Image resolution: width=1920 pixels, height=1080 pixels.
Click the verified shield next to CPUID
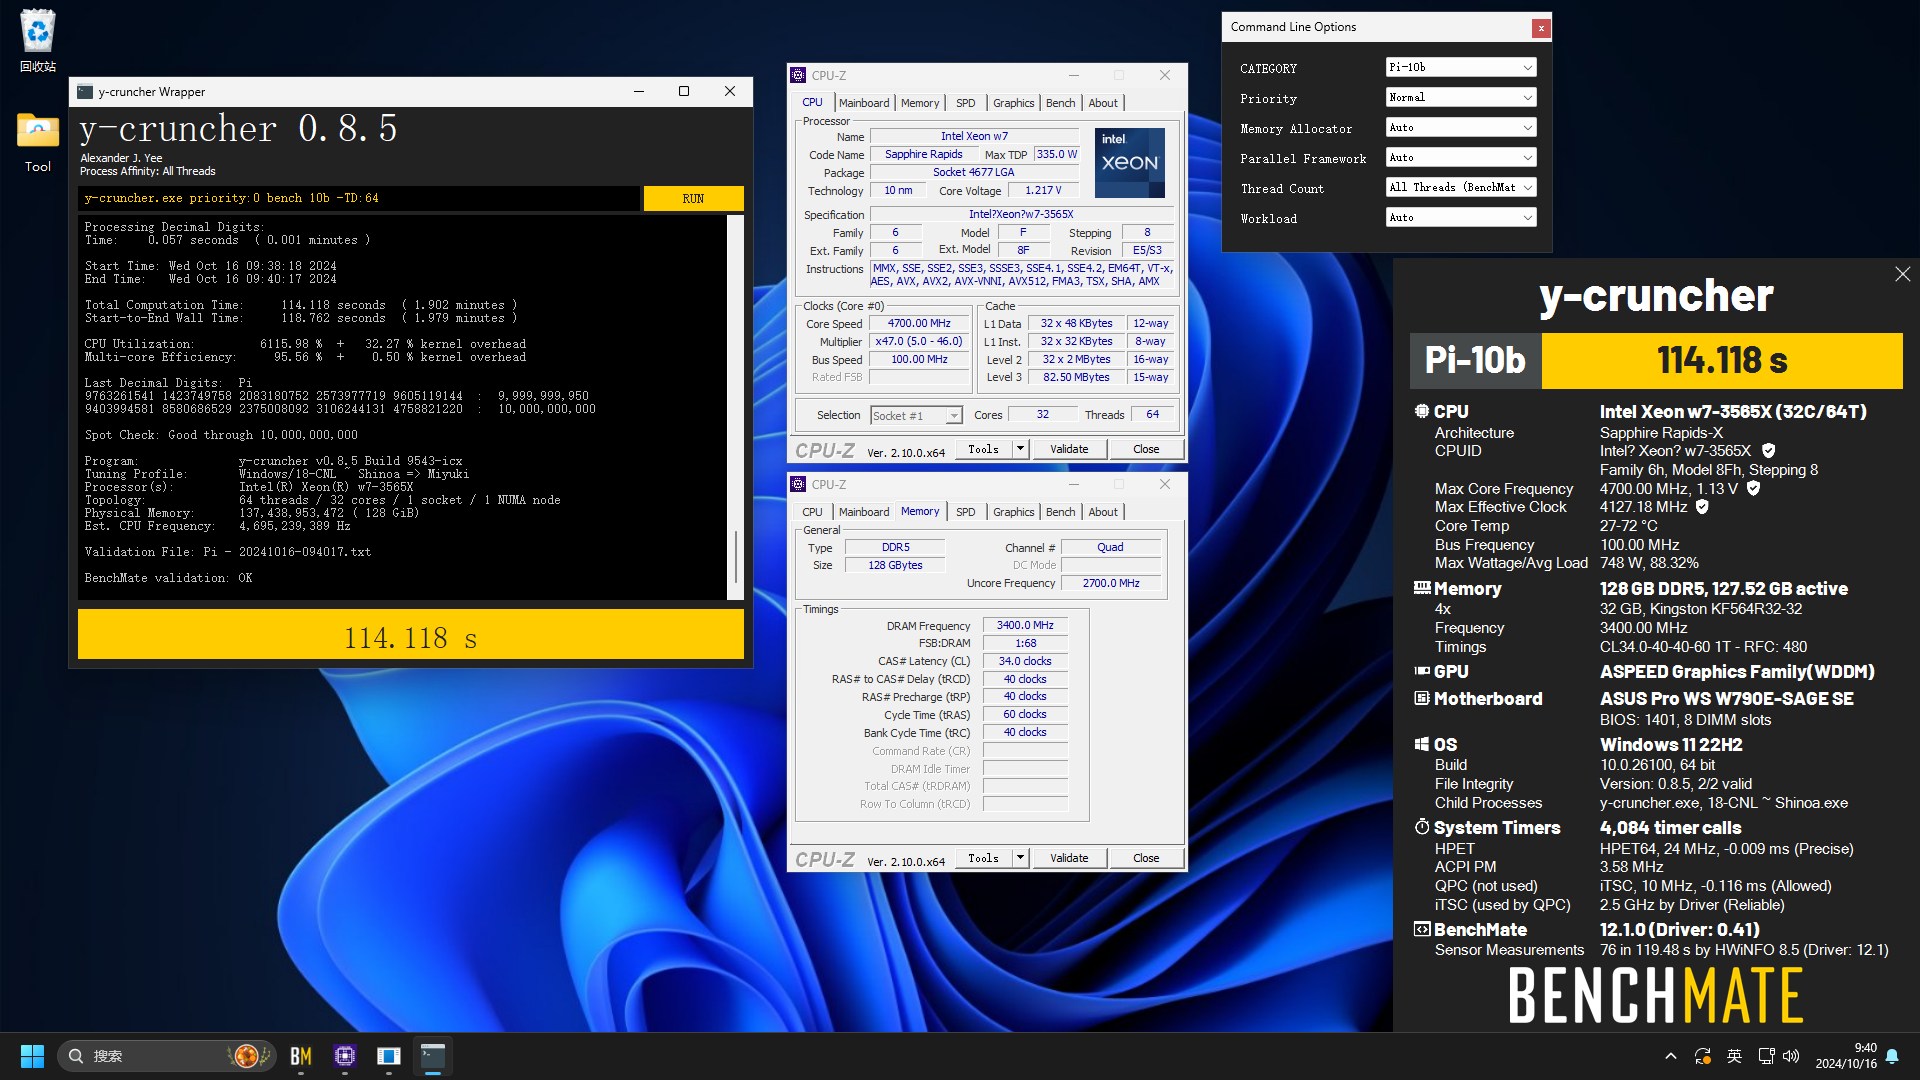click(x=1768, y=451)
